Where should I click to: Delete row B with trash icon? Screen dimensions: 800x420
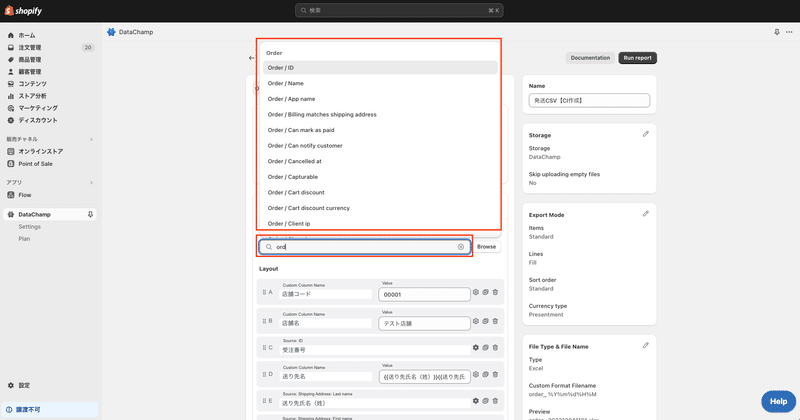[495, 322]
